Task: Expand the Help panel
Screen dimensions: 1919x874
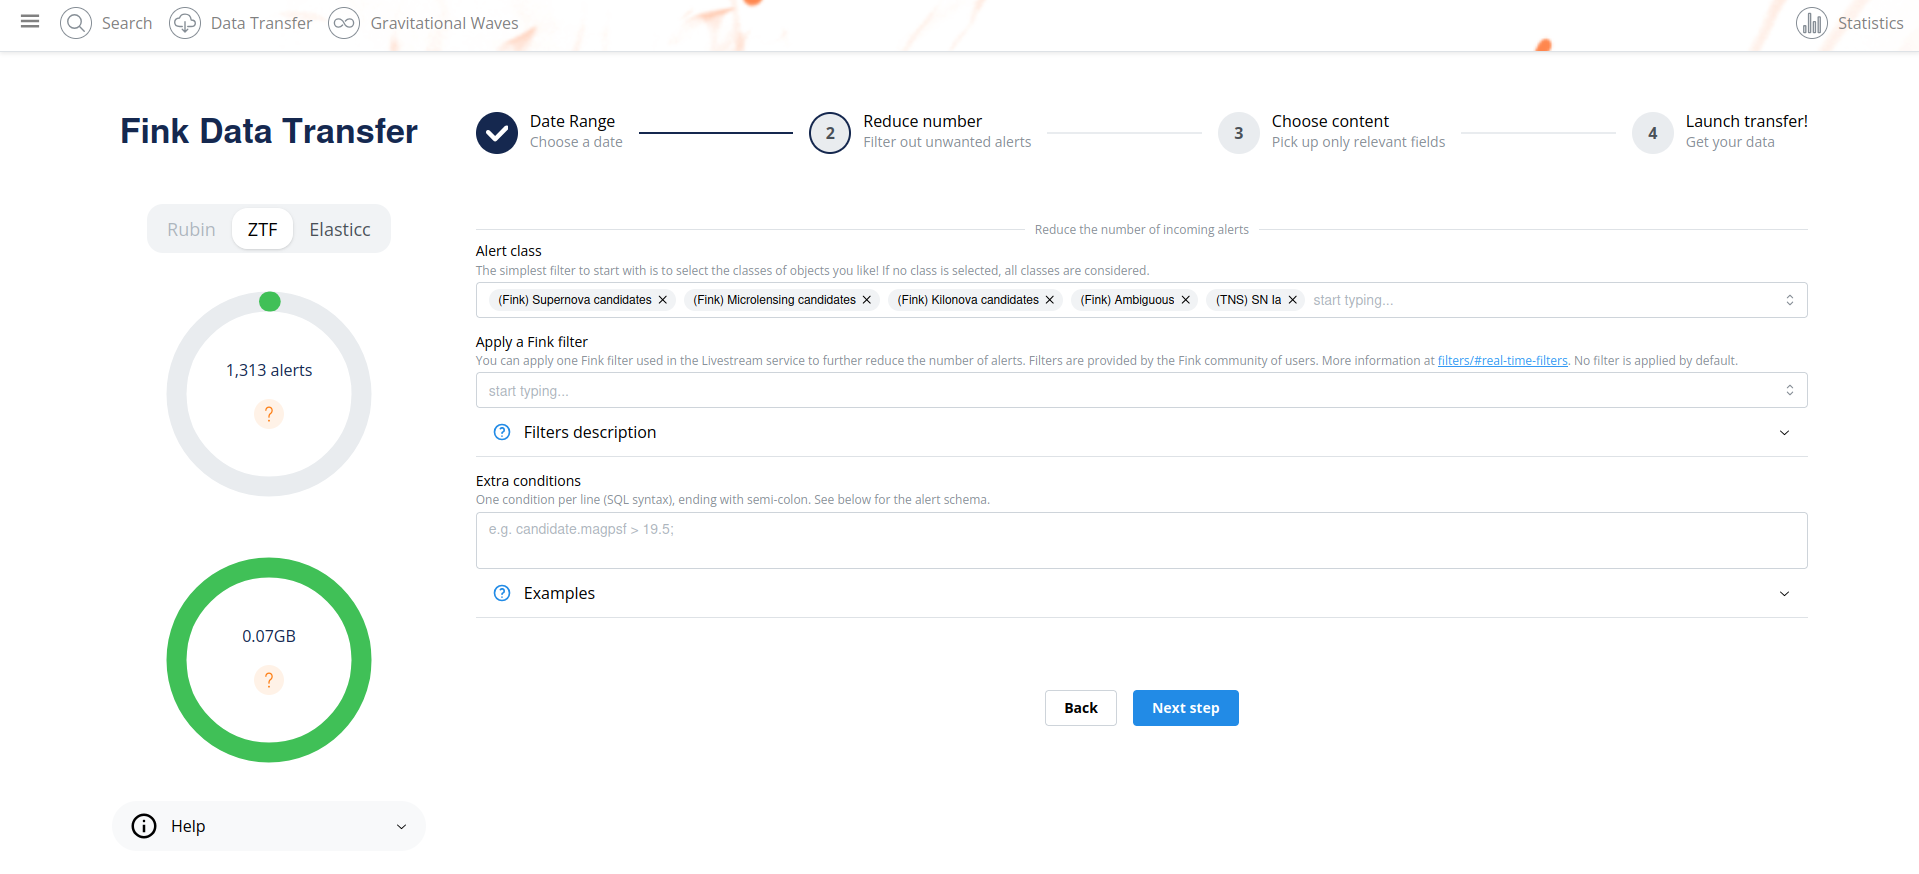Action: 269,826
